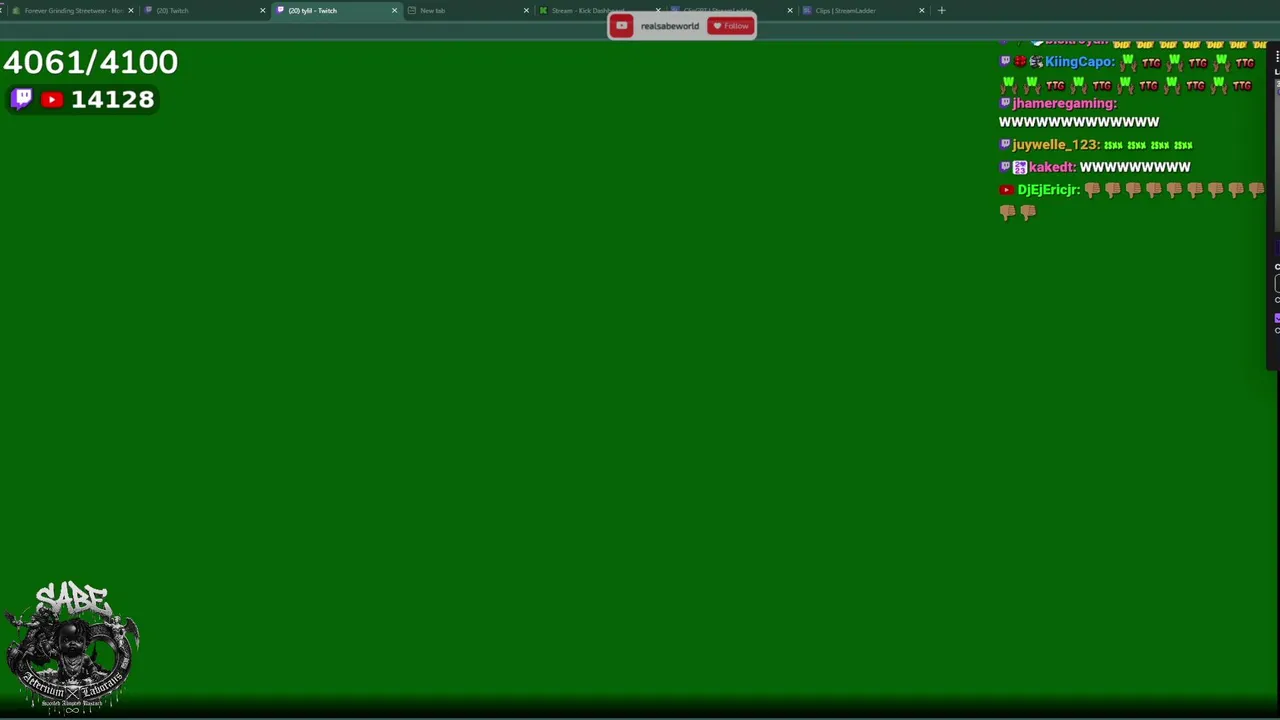Click the Twitch icon near viewer count

click(22, 99)
